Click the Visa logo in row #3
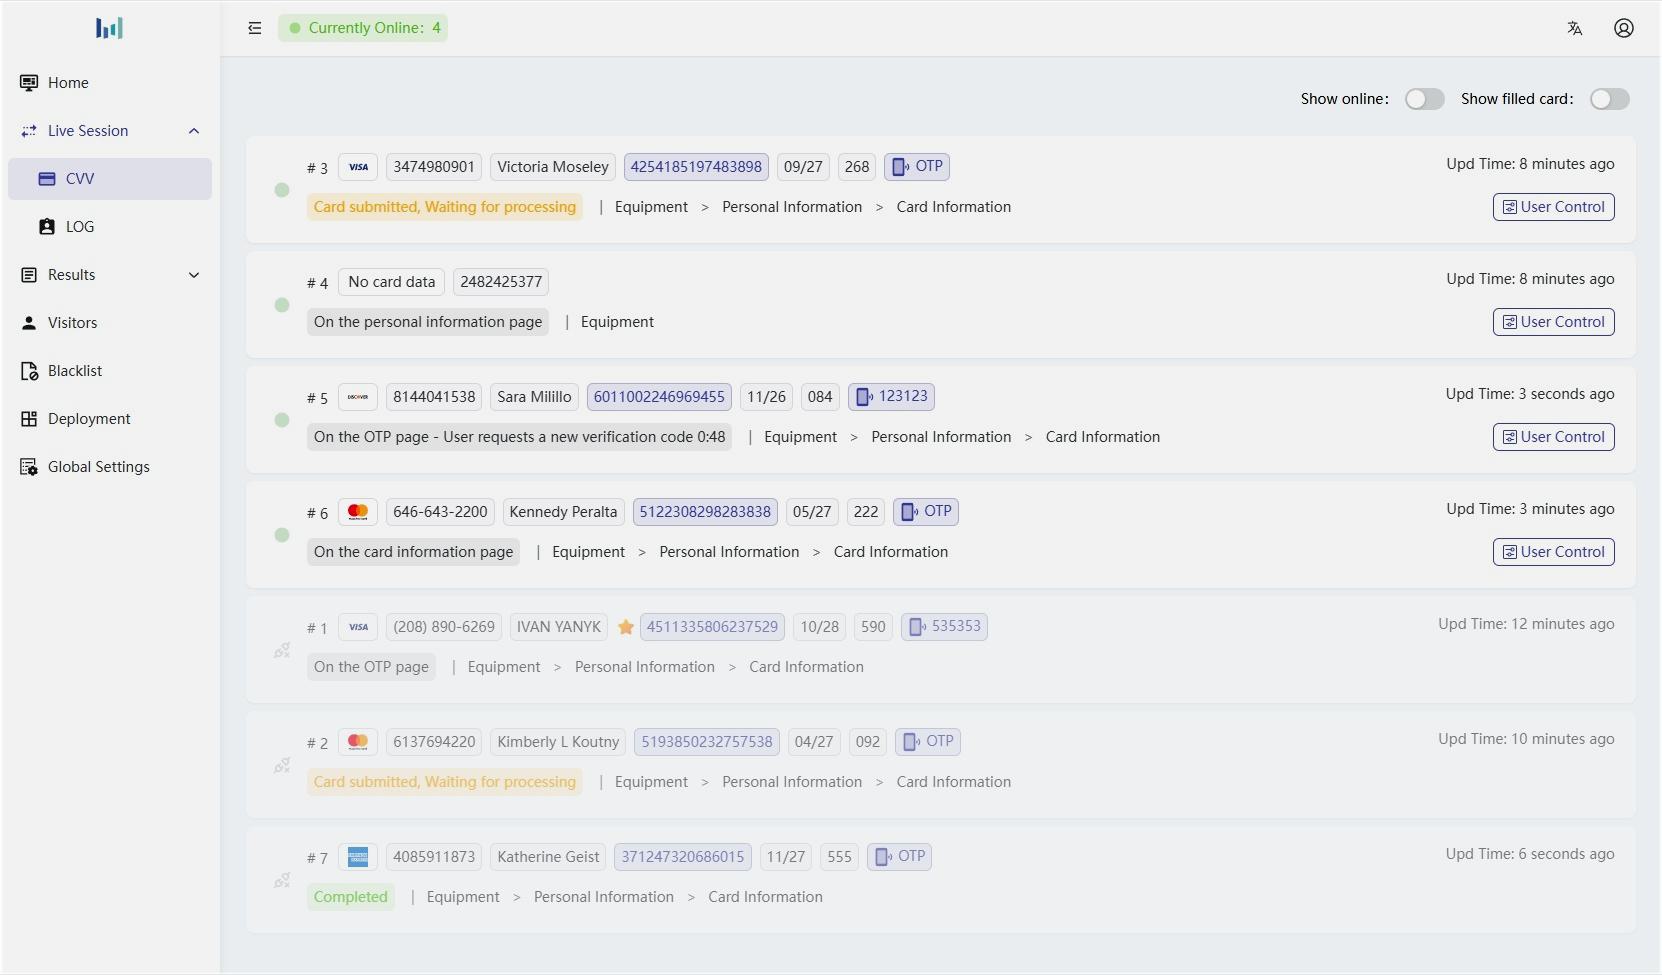 [x=358, y=167]
